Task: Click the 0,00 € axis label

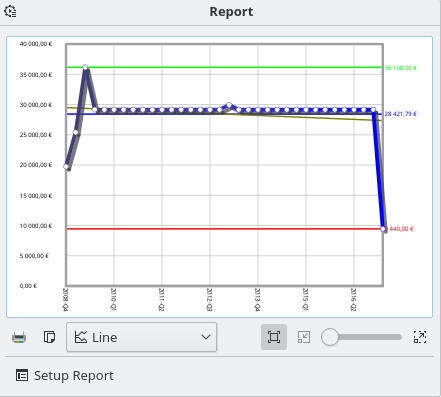Action: [28, 286]
